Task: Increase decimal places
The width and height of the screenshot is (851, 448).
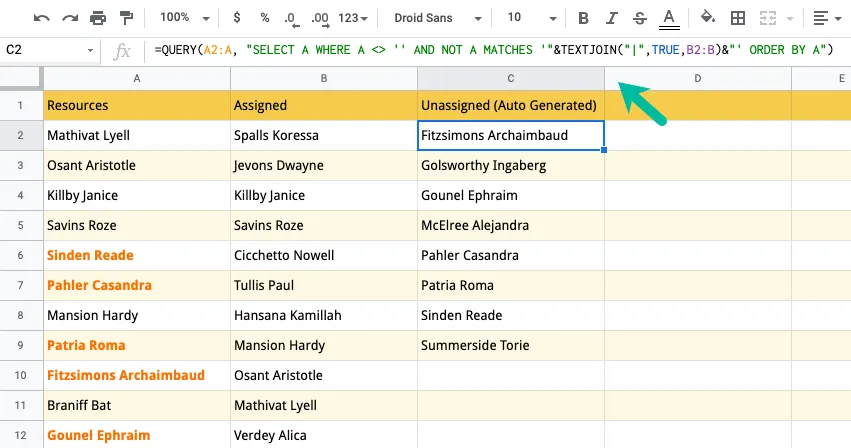Action: (x=320, y=19)
